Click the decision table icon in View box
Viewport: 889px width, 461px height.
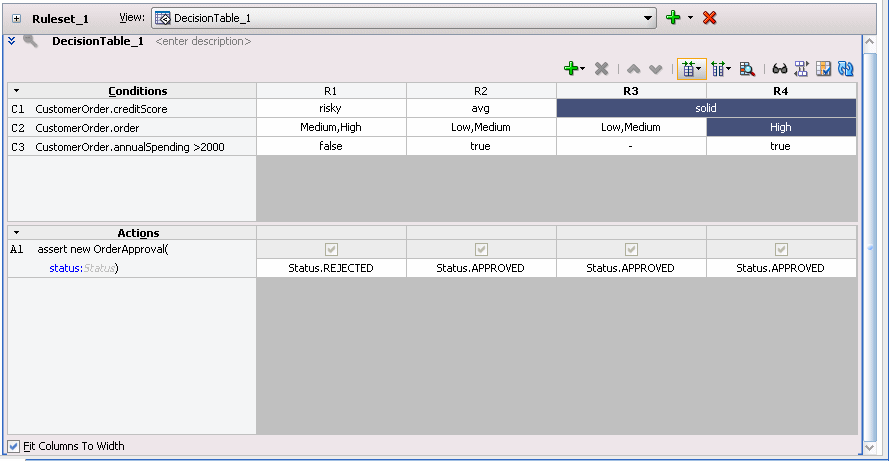click(x=163, y=18)
